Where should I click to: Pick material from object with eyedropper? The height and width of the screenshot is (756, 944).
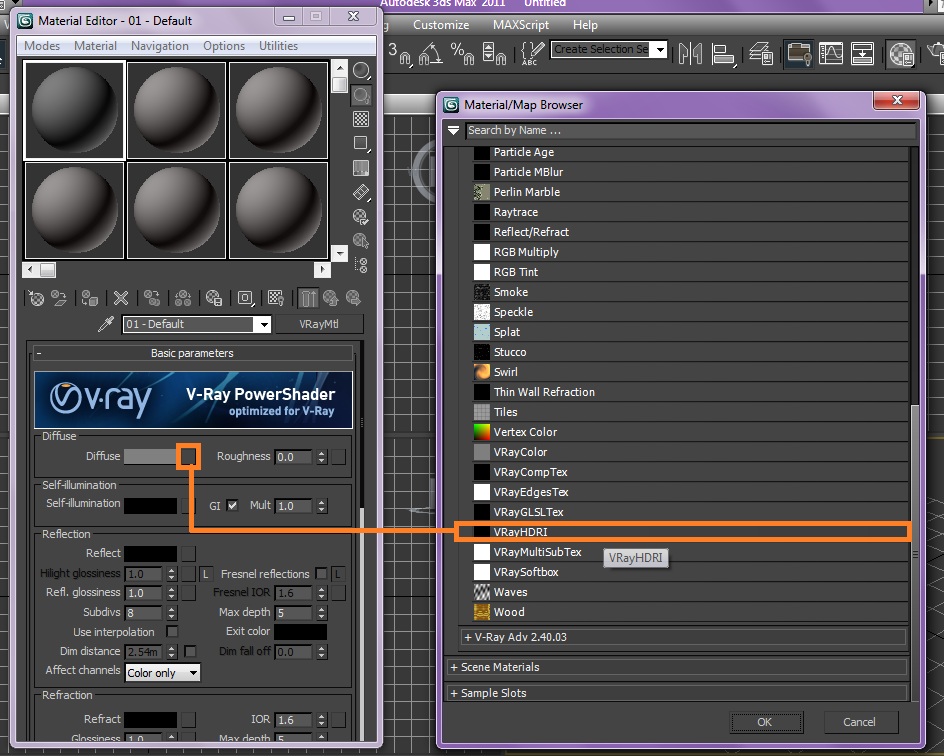[x=106, y=324]
